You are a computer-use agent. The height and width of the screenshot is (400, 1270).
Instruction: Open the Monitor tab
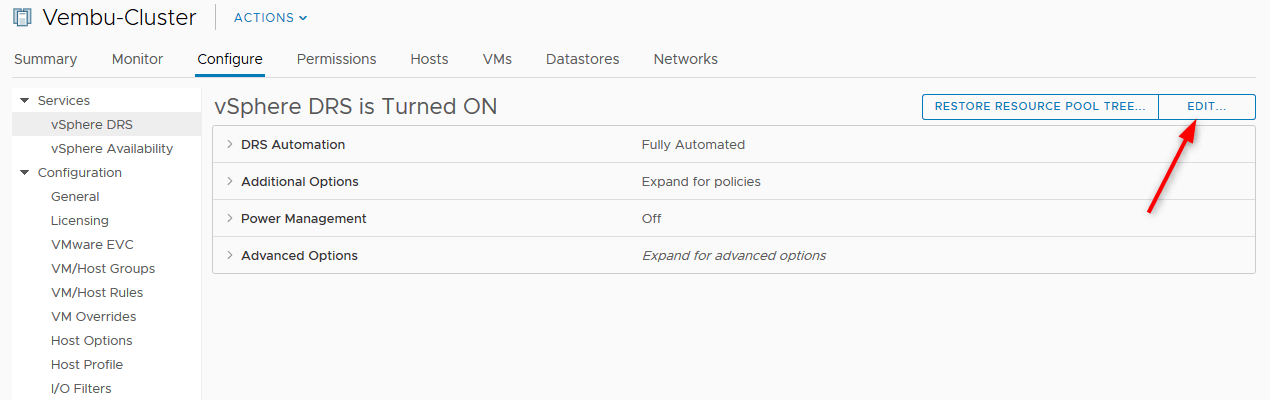pos(137,59)
